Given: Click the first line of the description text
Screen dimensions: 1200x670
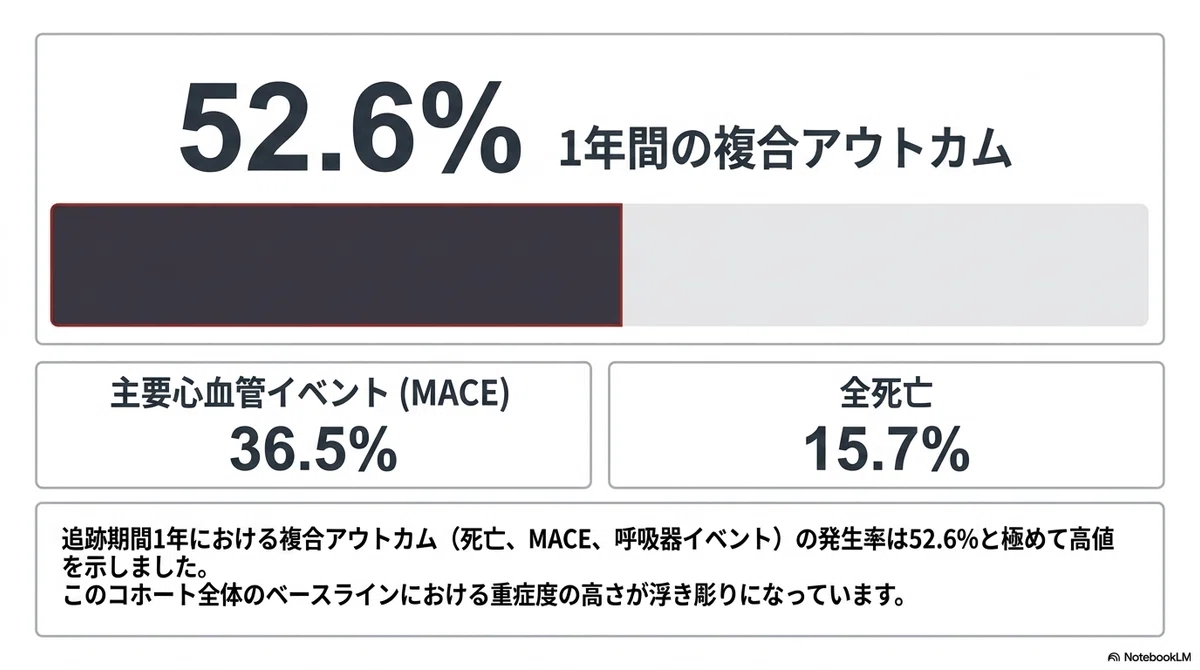Looking at the screenshot, I should pos(588,541).
